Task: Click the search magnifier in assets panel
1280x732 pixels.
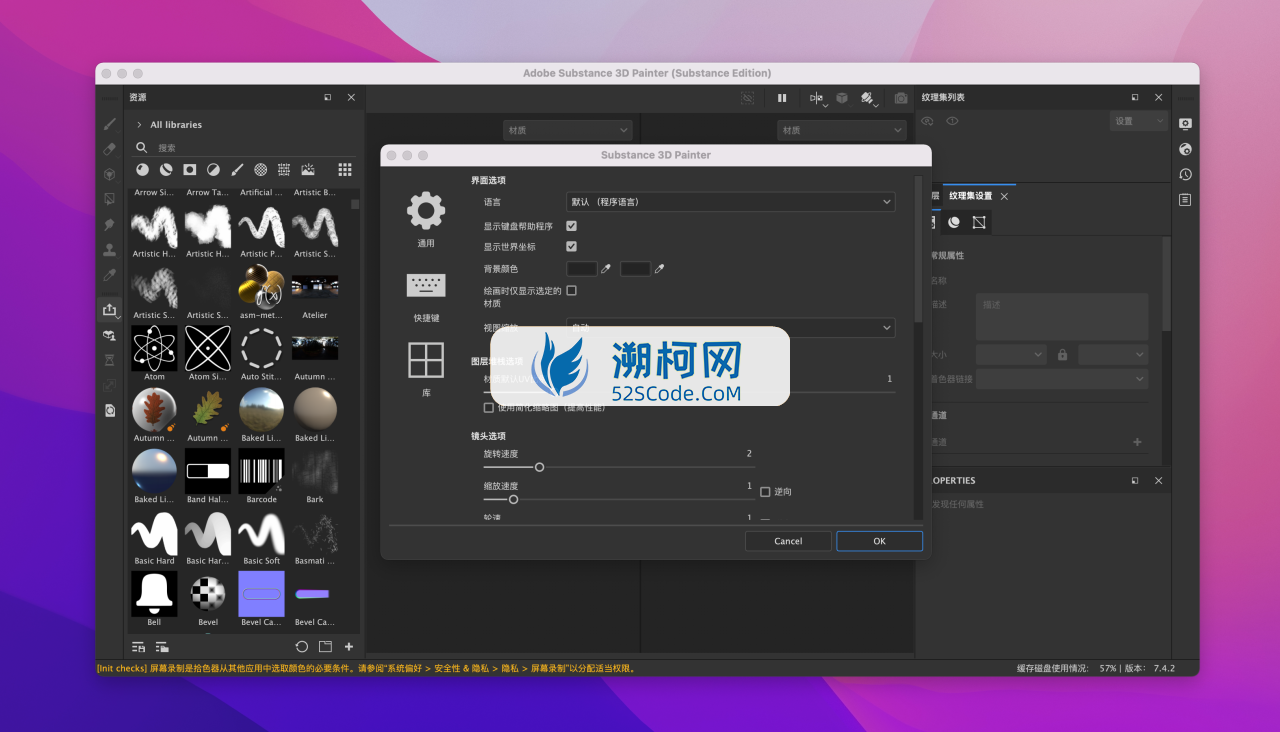Action: [x=142, y=147]
